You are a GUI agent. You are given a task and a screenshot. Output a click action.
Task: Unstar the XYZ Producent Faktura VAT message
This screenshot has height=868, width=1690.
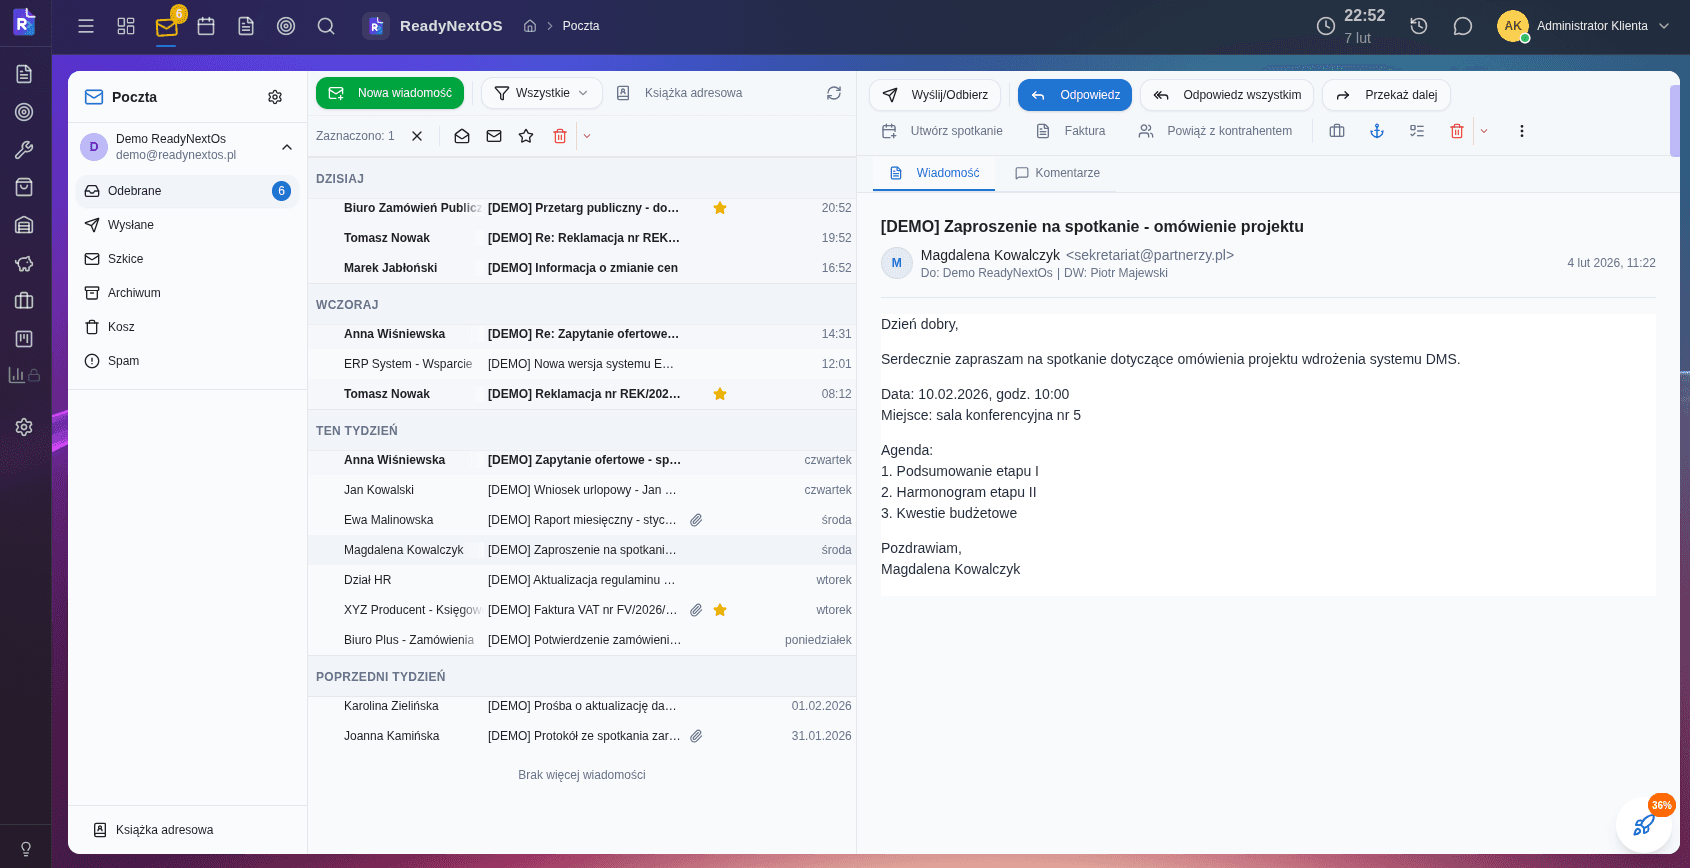click(719, 610)
